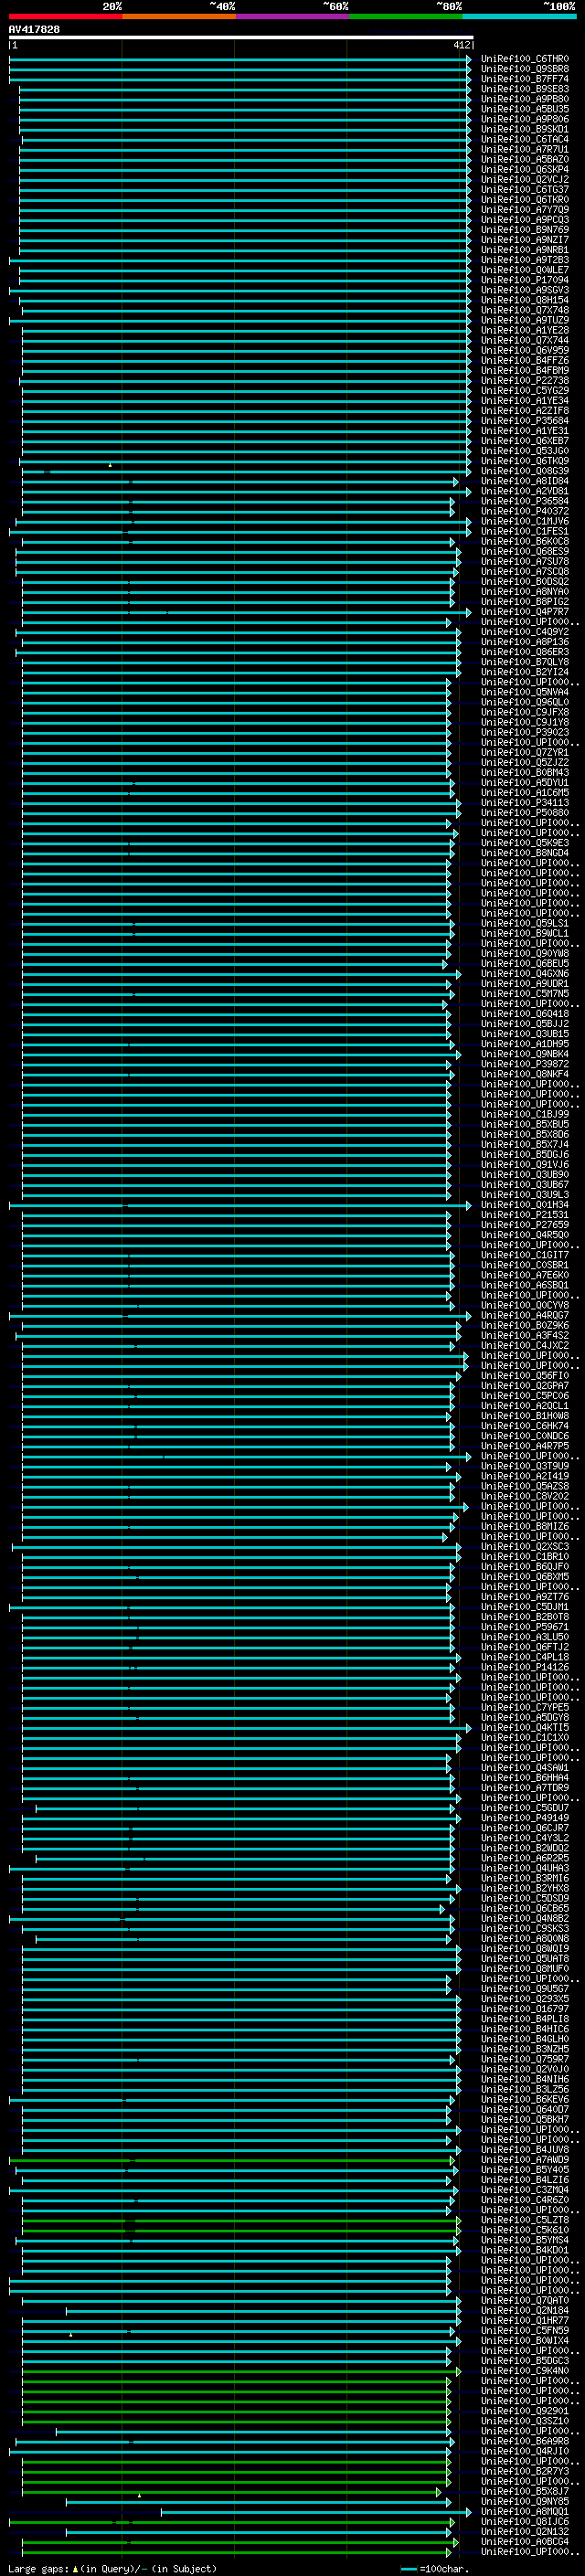585x2576 pixels.
Task: Select the UniRef100_B9SE83 label
Action: (x=525, y=89)
